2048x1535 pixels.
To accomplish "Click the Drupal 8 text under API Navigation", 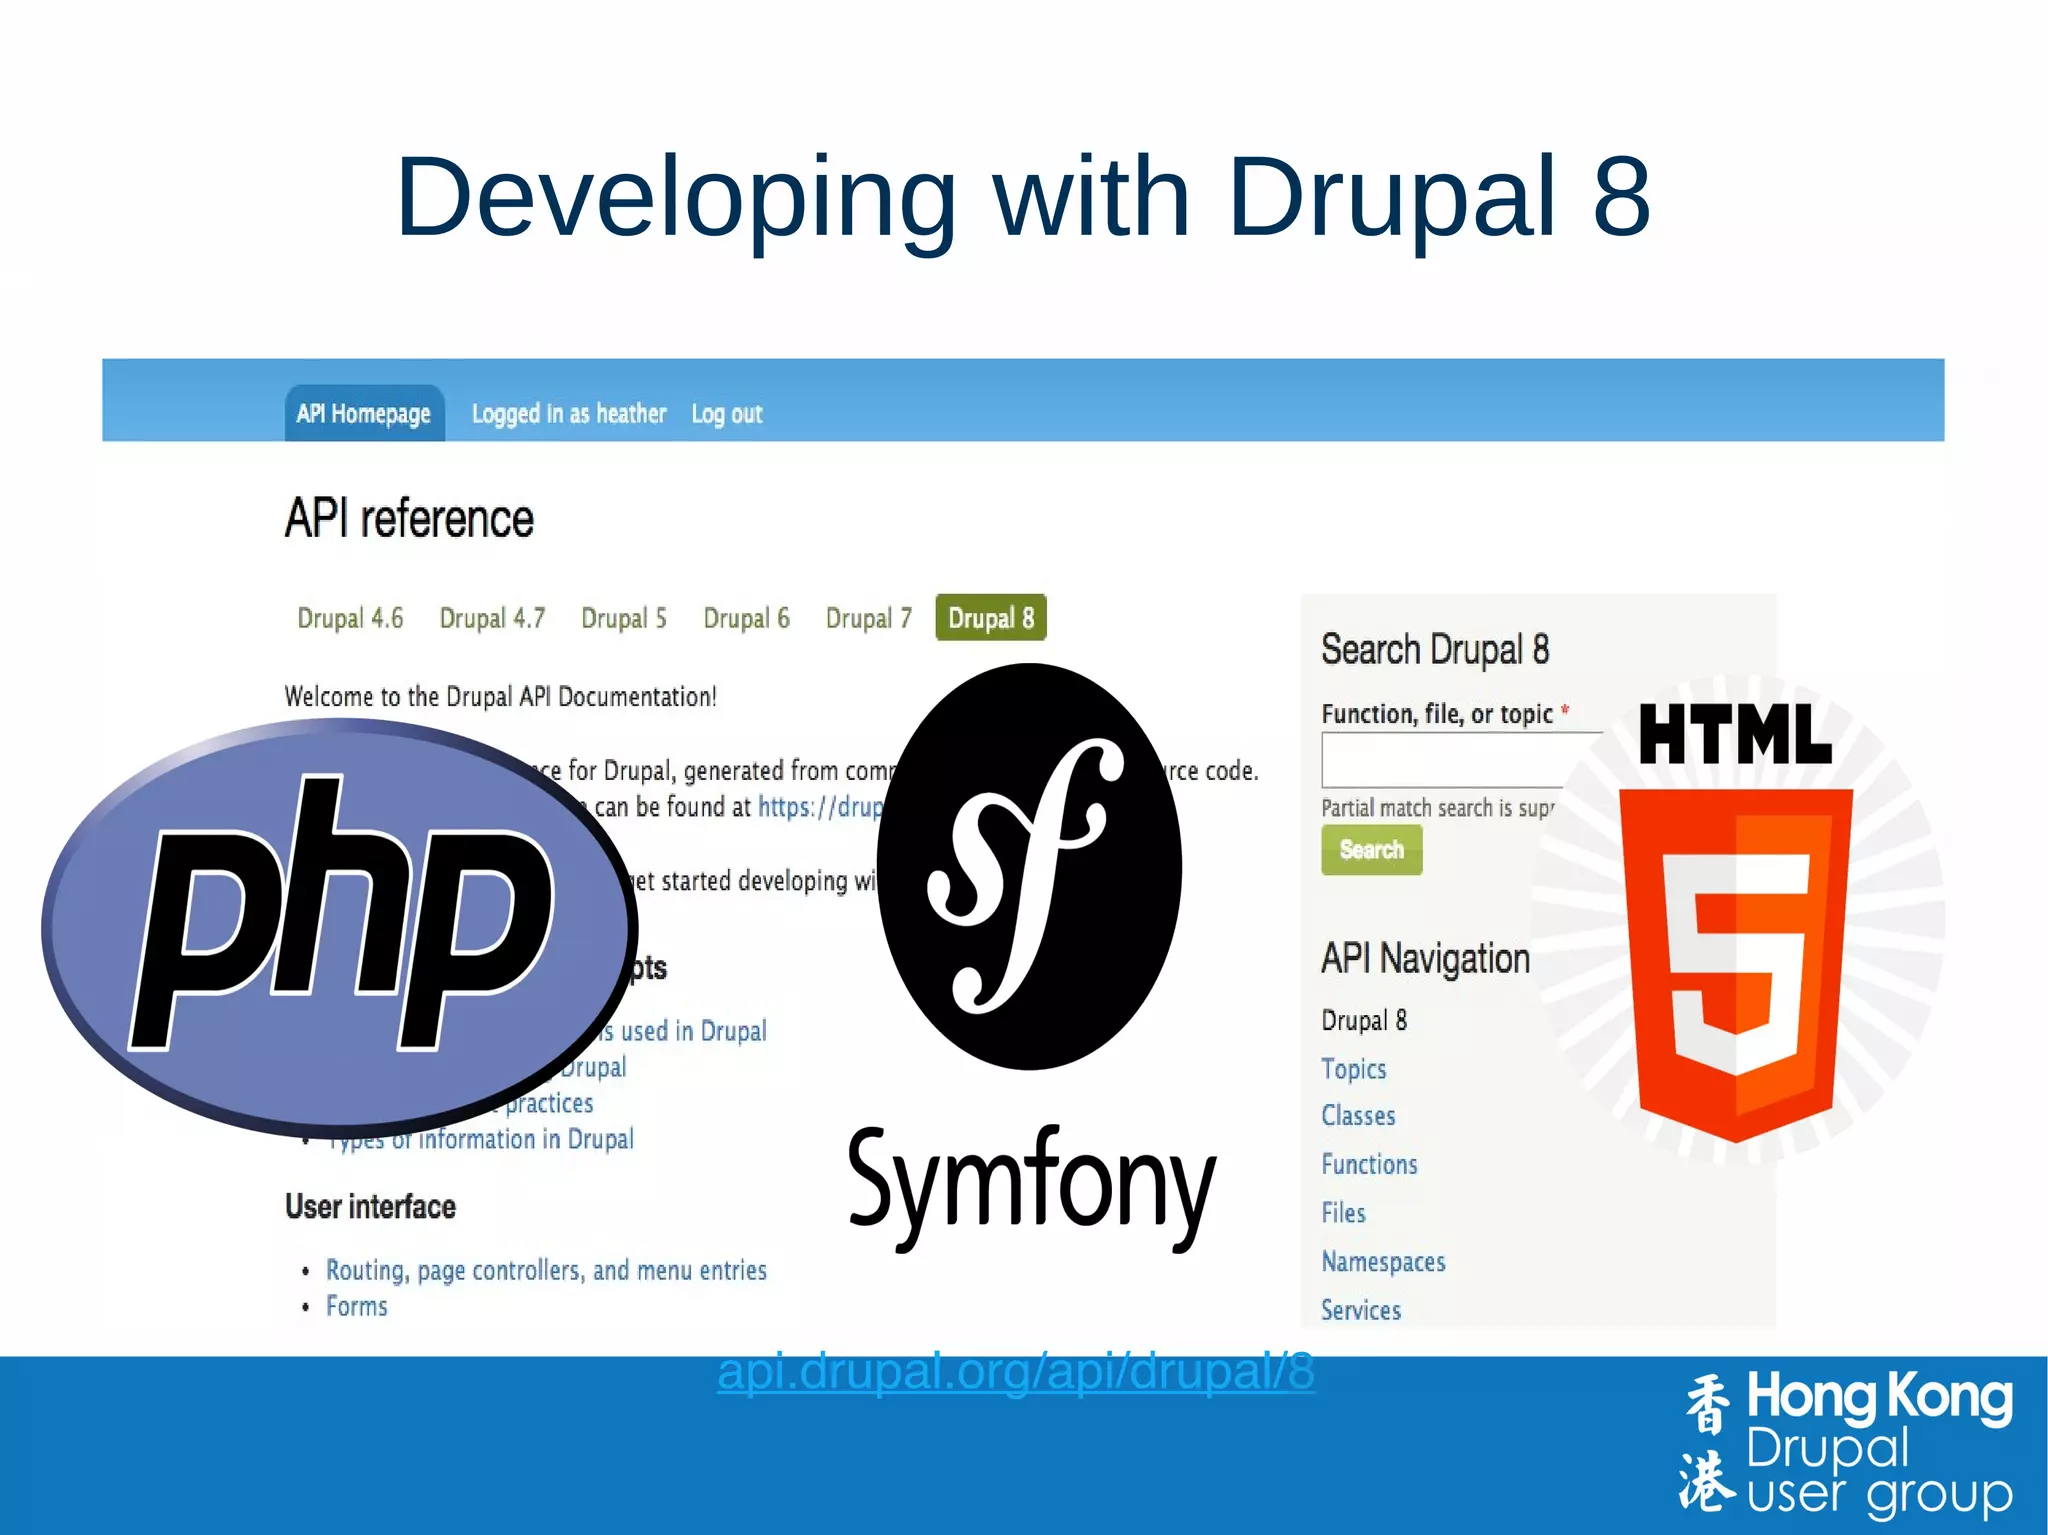I will click(1364, 1020).
